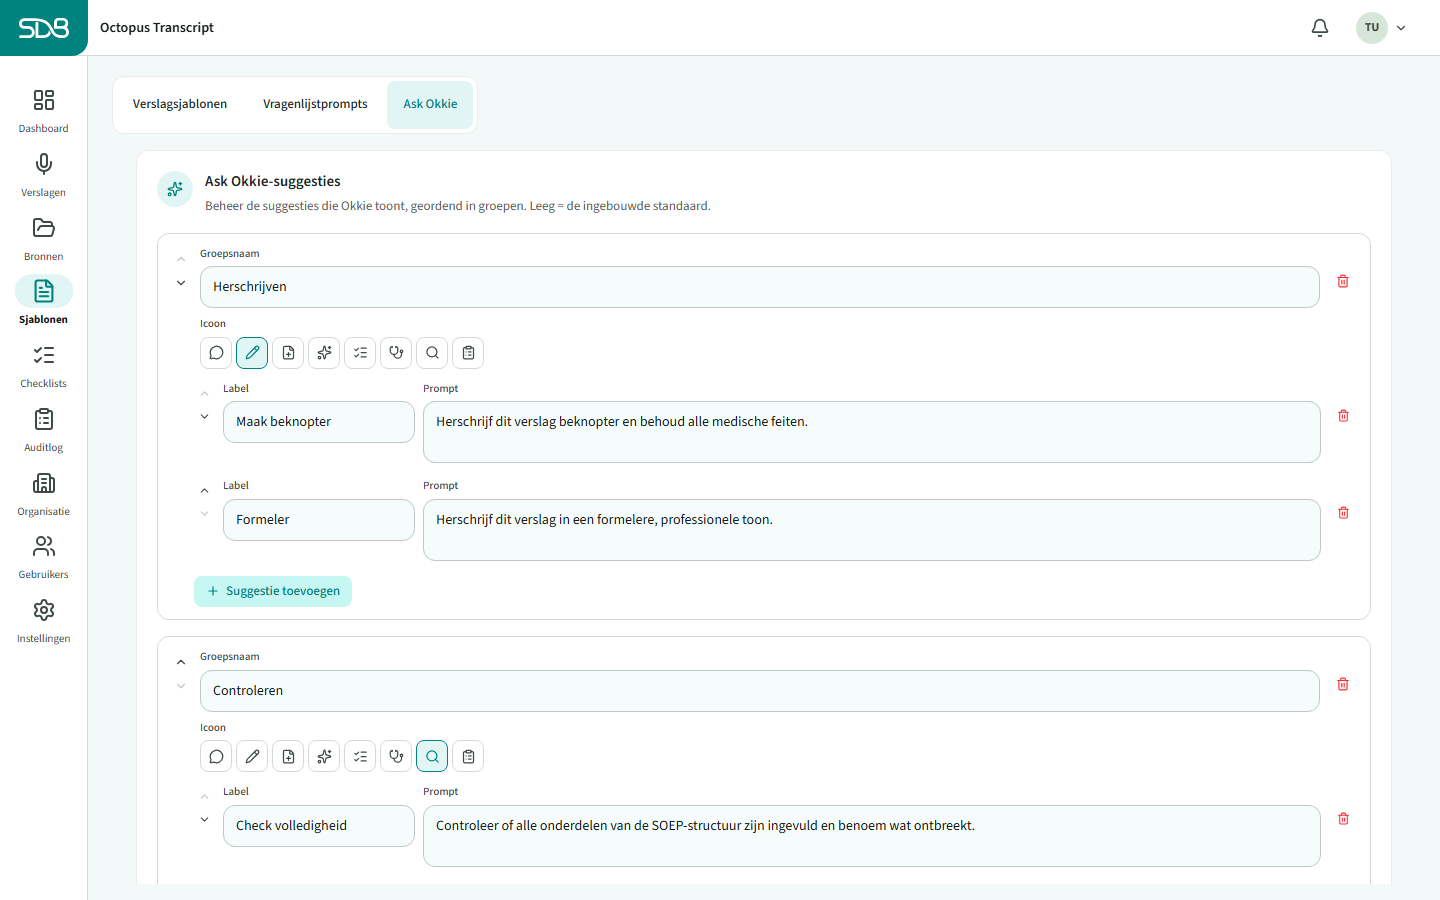Screen dimensions: 1440x900
Task: Choose magnifier icon for Controleren group
Action: (432, 757)
